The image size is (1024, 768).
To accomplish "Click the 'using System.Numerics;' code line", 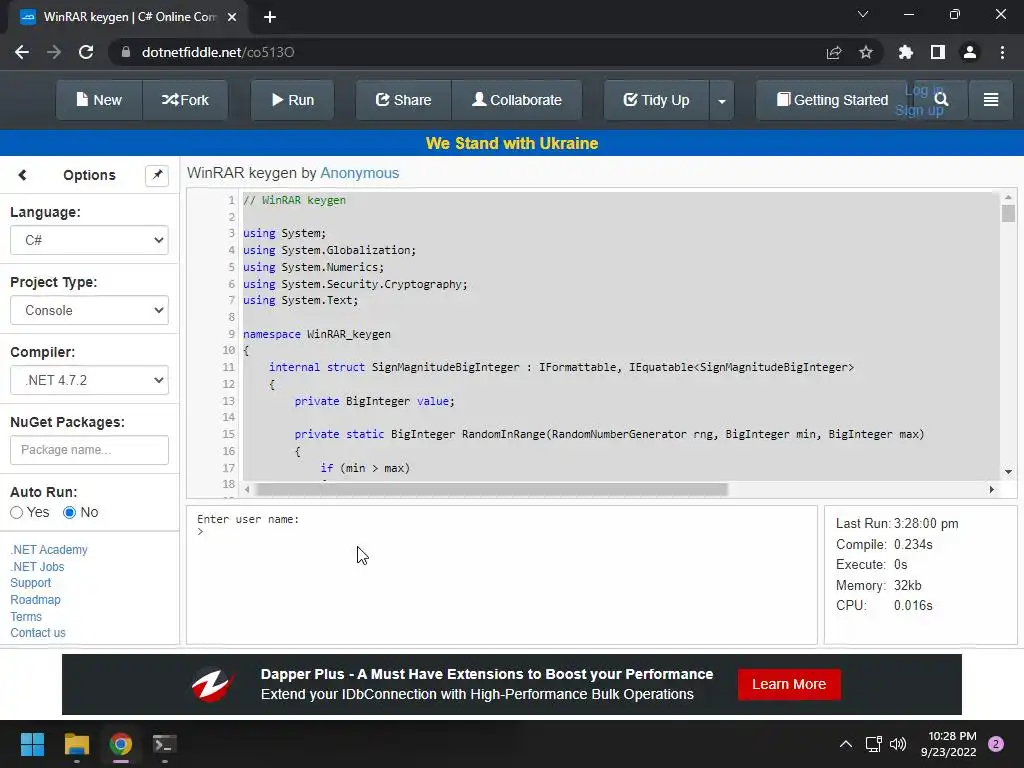I will [313, 267].
